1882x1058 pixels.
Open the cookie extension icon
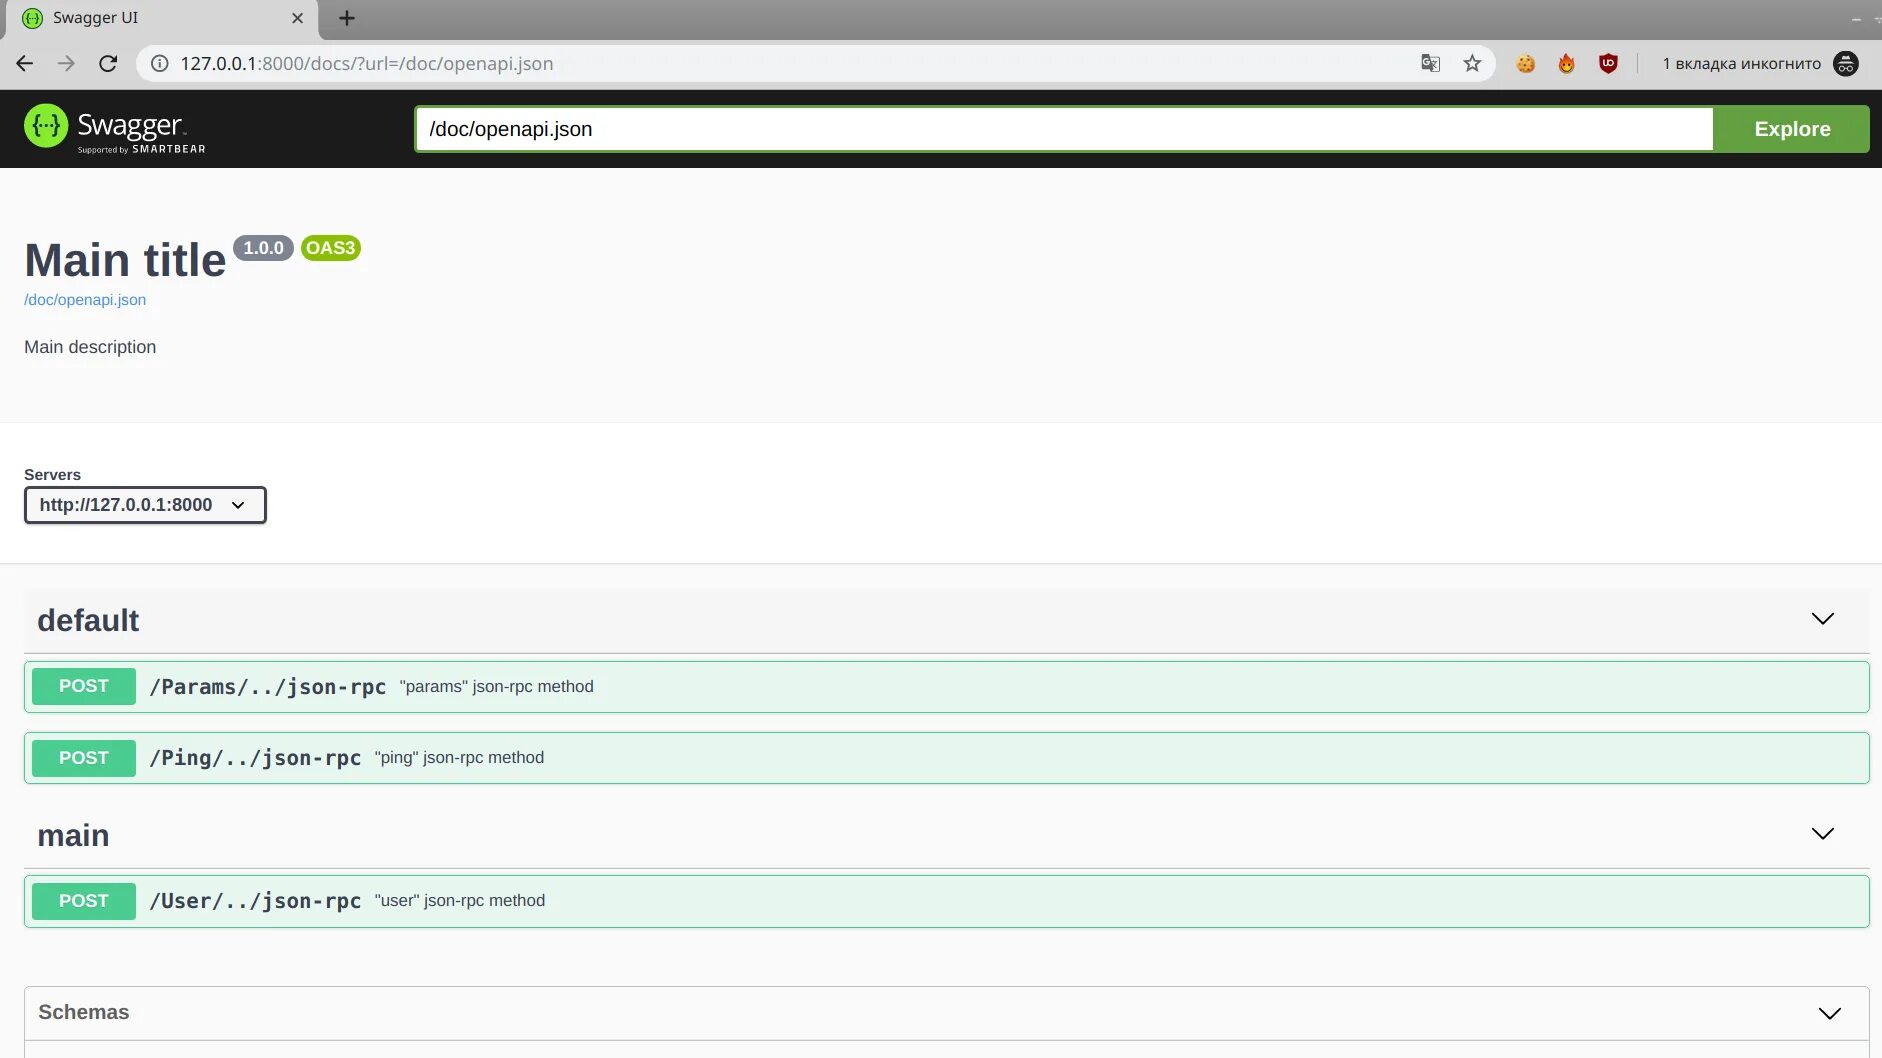pyautogui.click(x=1525, y=63)
